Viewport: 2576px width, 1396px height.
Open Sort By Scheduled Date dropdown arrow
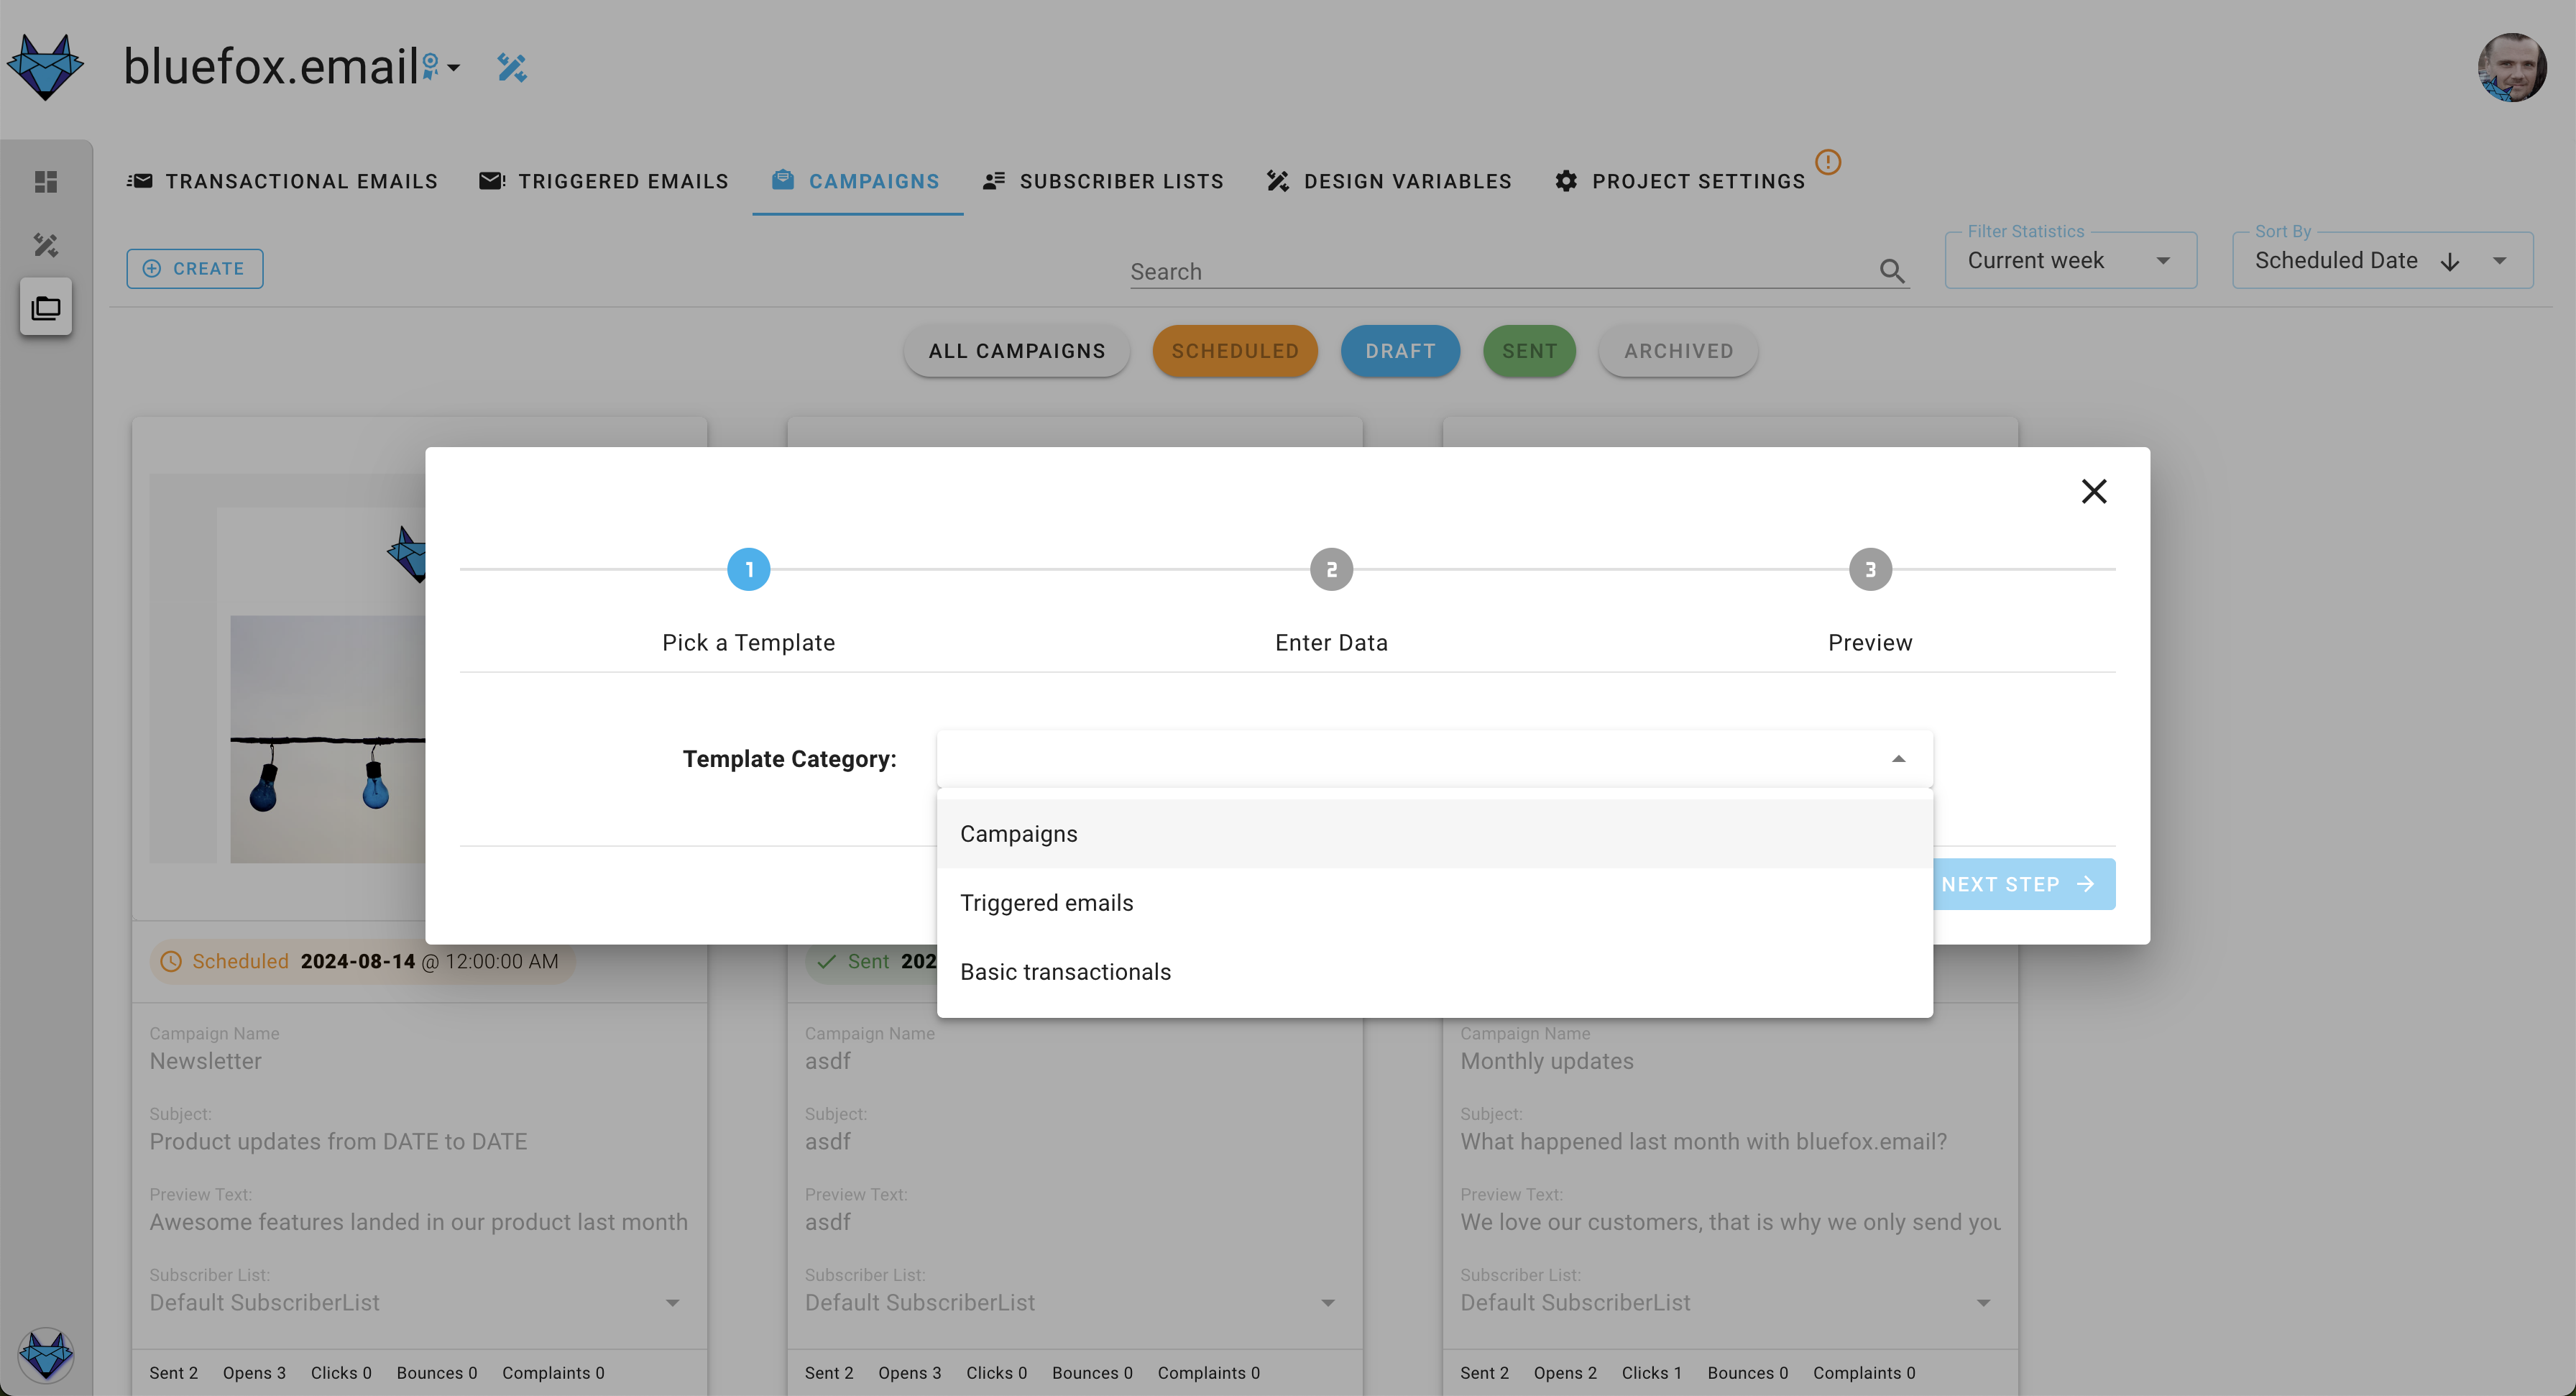(2499, 261)
